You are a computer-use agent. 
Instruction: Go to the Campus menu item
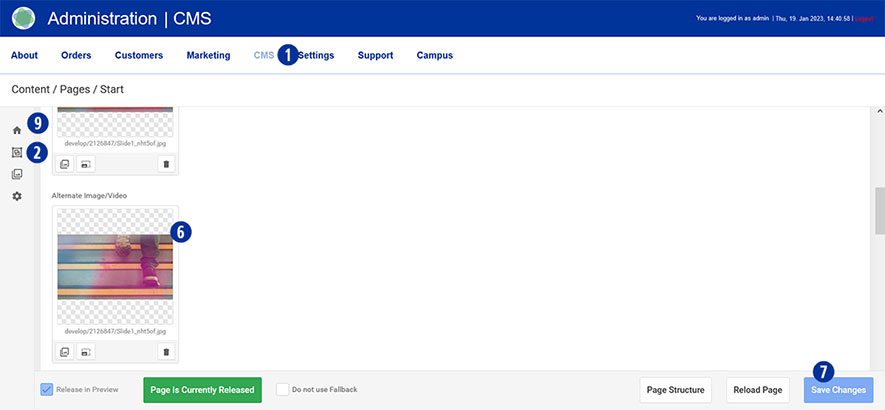434,56
